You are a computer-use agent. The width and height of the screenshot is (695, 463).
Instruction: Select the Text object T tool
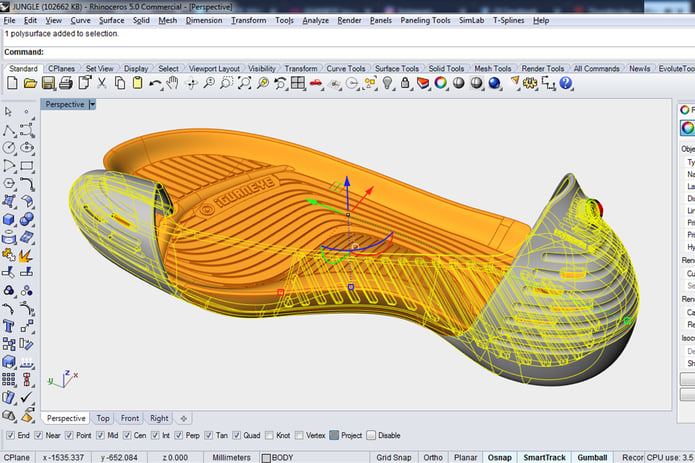tap(8, 326)
